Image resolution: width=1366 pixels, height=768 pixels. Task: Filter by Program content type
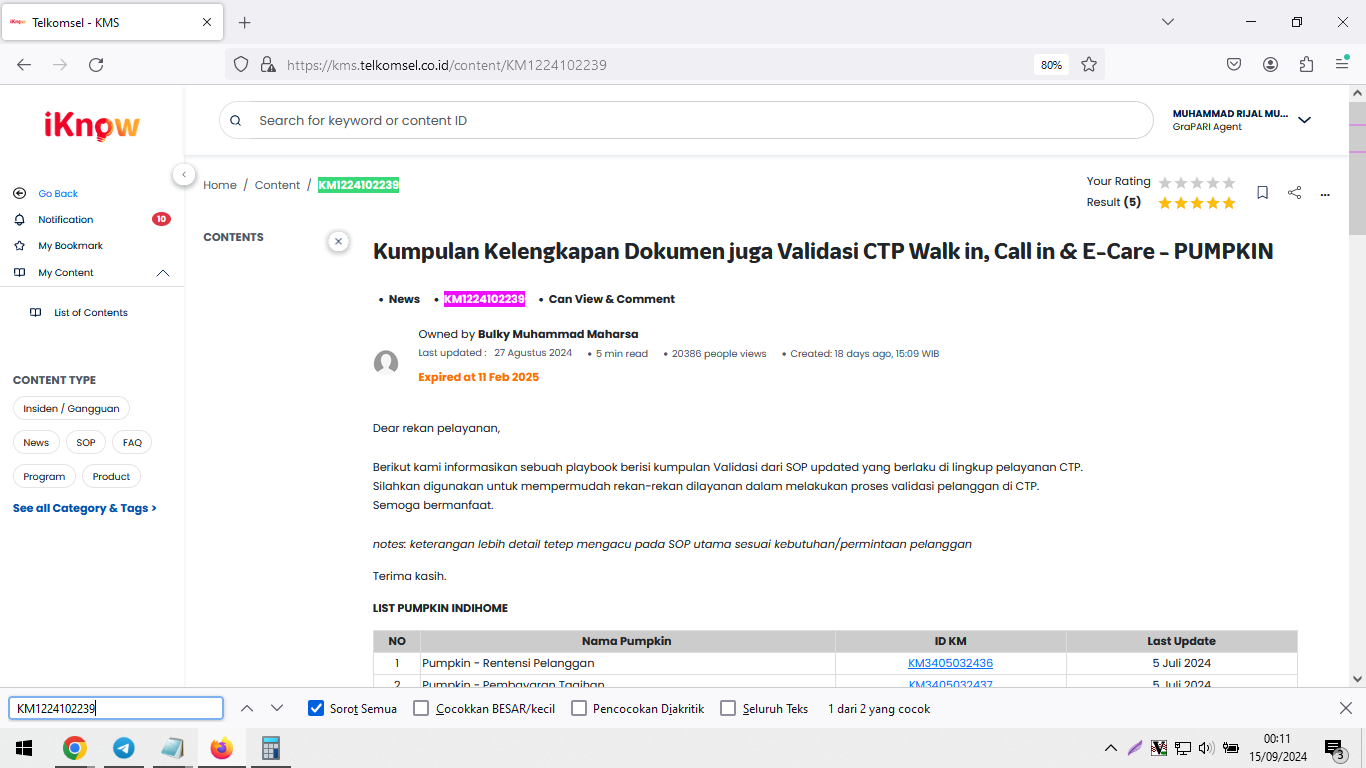coord(44,477)
